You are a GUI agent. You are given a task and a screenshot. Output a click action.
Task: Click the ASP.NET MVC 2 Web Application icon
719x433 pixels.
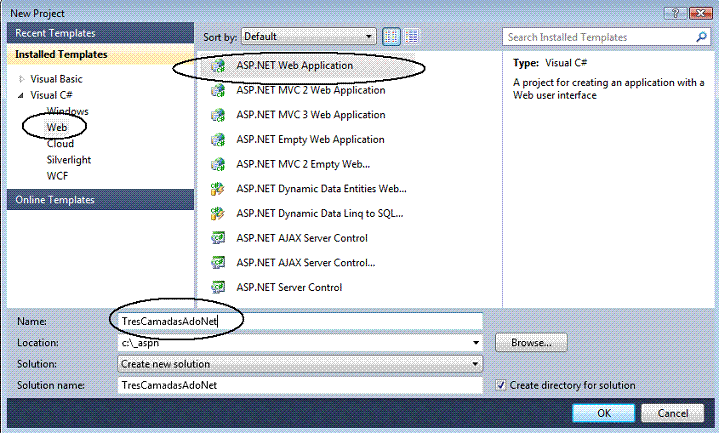[x=218, y=90]
